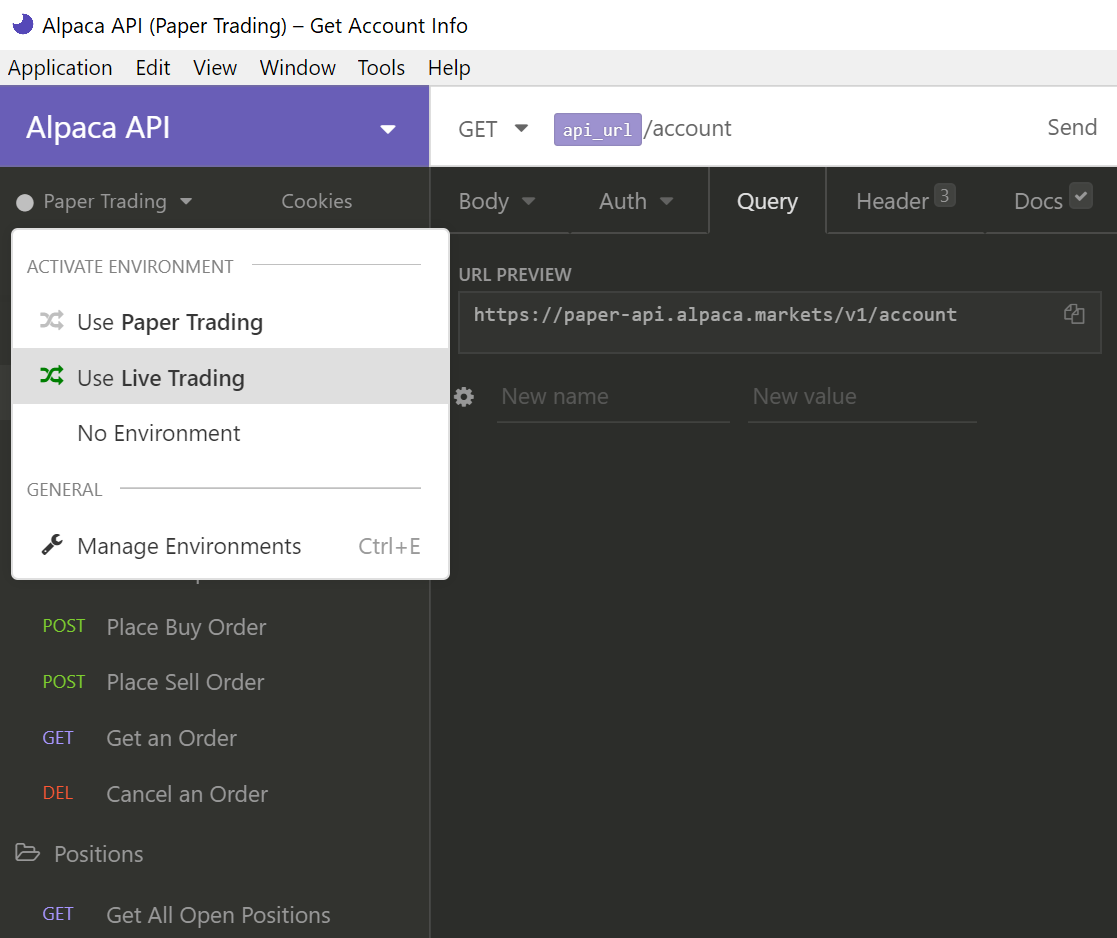Screen dimensions: 1117x938
Task: Open the Tools menu
Action: (x=380, y=68)
